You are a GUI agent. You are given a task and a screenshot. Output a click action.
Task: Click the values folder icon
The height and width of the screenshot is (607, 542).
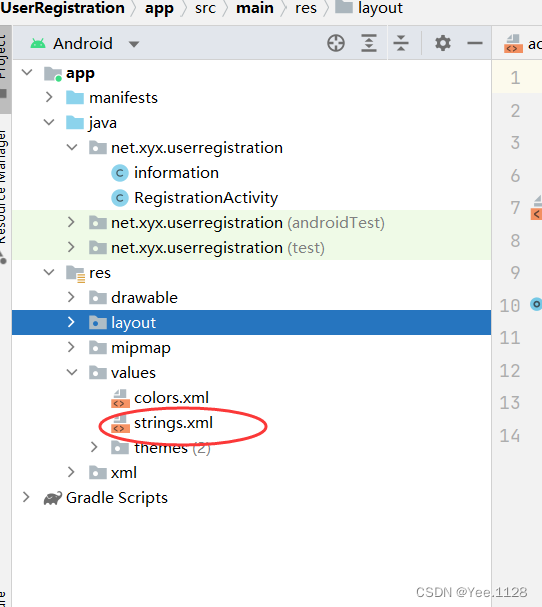[98, 372]
